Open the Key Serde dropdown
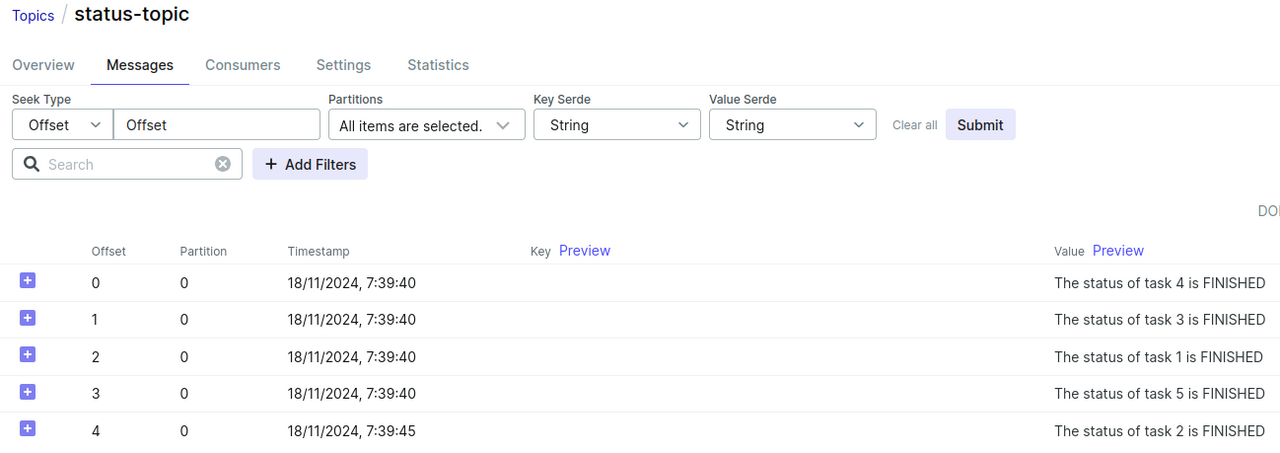Viewport: 1280px width, 453px height. pyautogui.click(x=617, y=125)
